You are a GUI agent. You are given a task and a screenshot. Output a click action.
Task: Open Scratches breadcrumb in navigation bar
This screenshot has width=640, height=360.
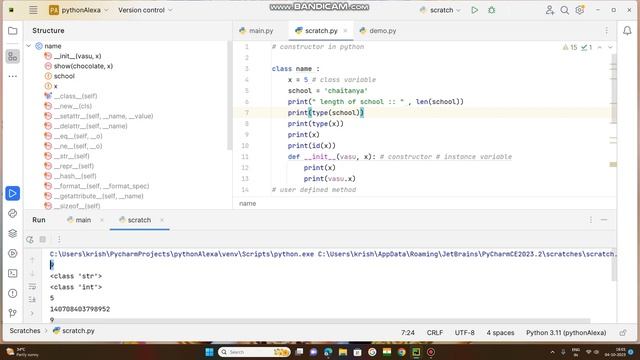(25, 331)
